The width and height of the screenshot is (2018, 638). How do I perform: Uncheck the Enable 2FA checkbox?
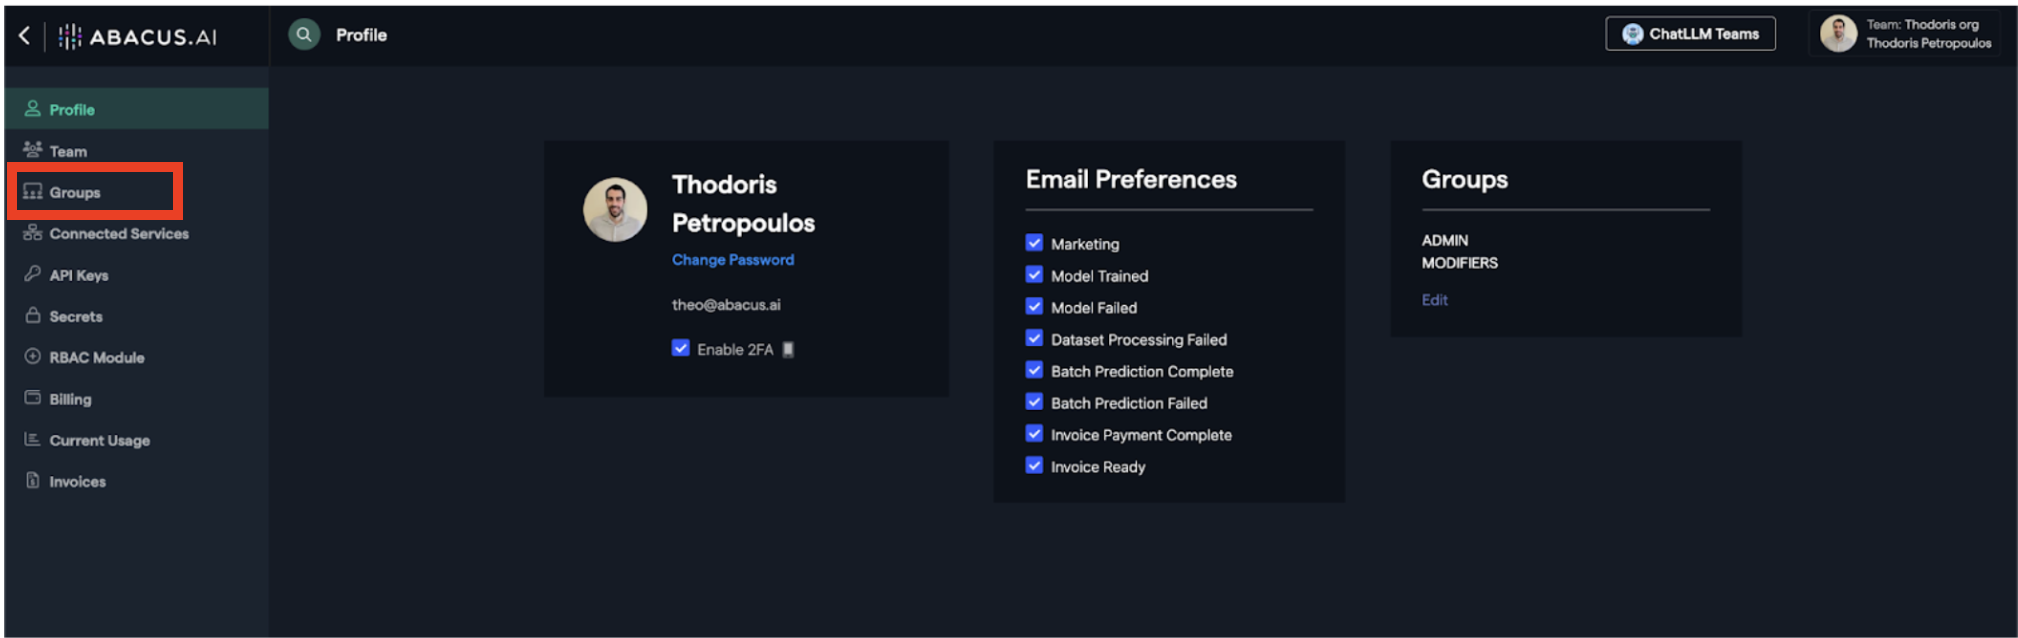click(x=681, y=348)
